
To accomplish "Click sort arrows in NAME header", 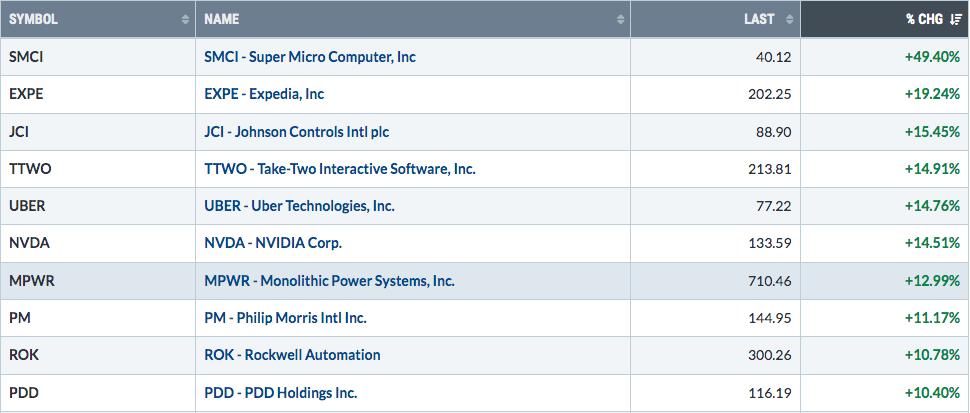I will pyautogui.click(x=620, y=19).
